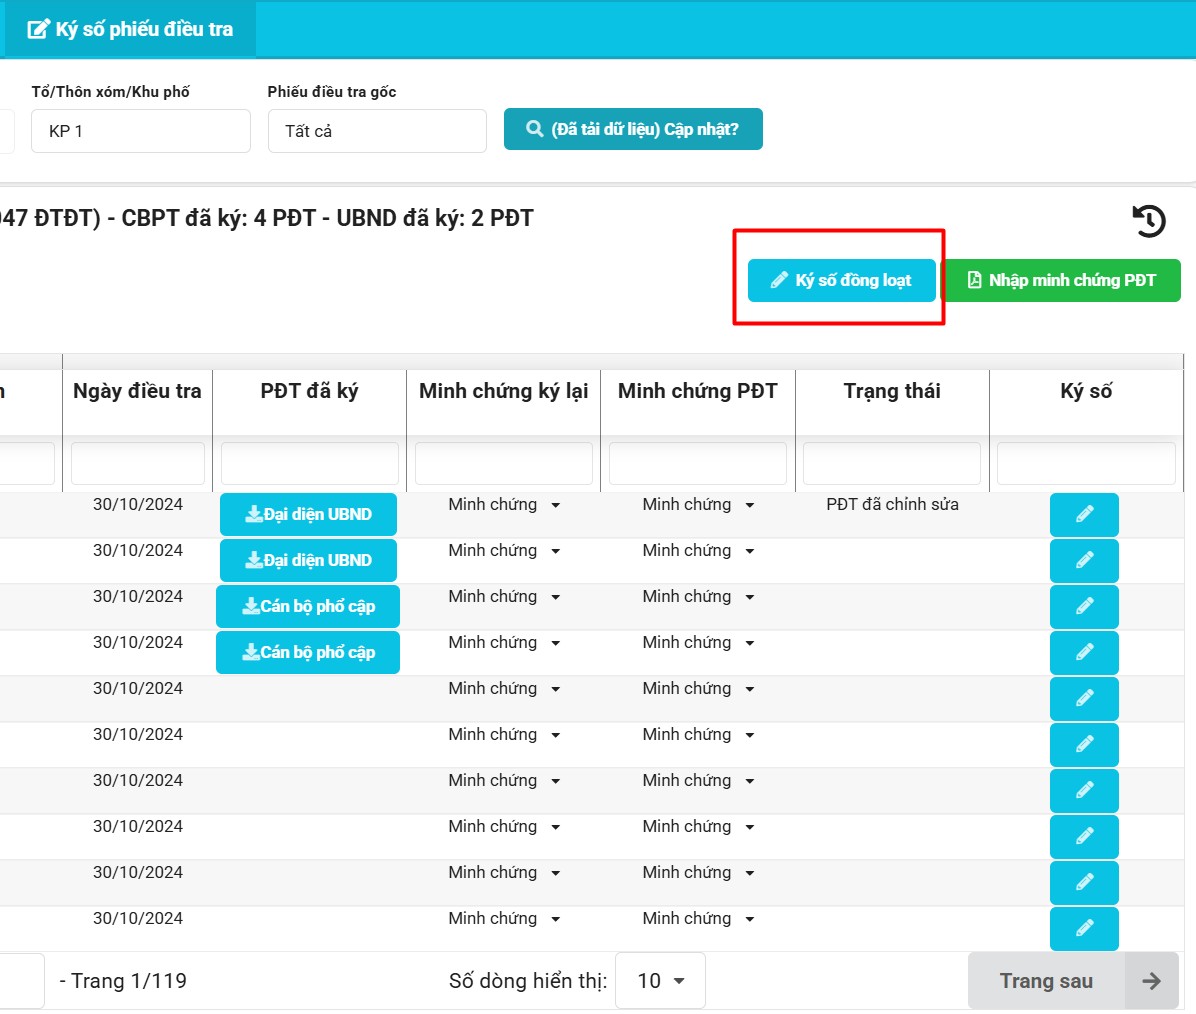Click pencil sign icon in last table row
The width and height of the screenshot is (1196, 1014).
point(1084,929)
